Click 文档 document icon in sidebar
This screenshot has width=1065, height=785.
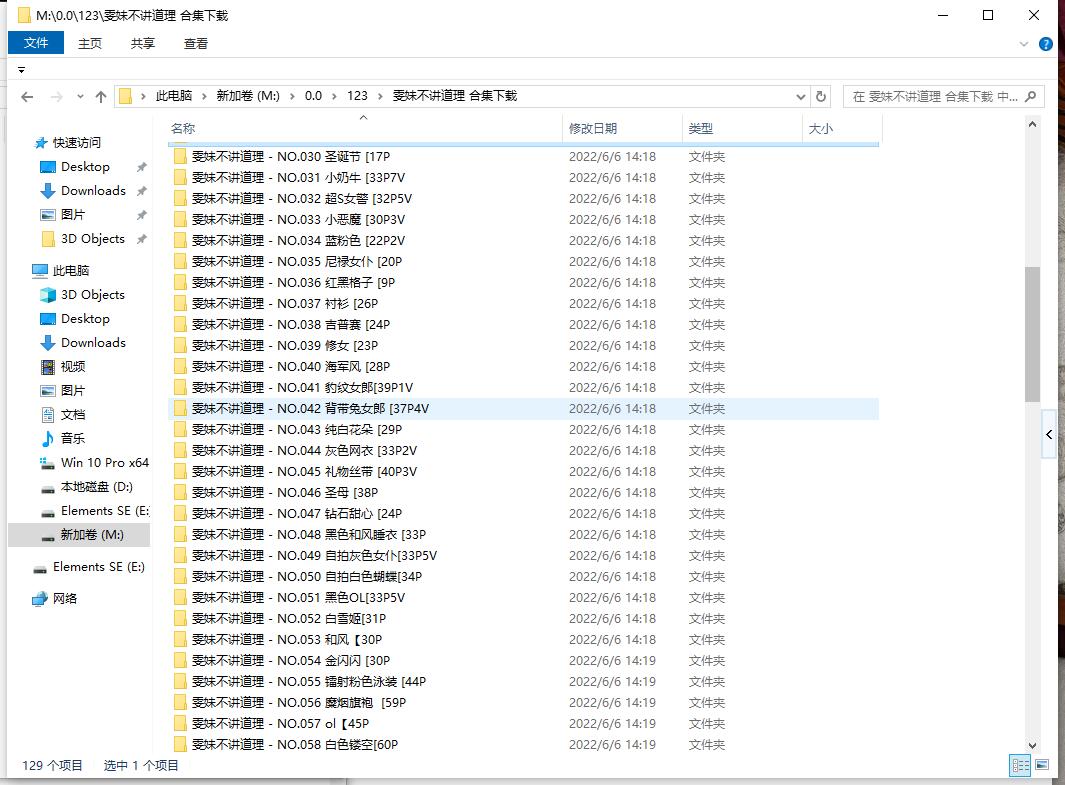point(48,415)
